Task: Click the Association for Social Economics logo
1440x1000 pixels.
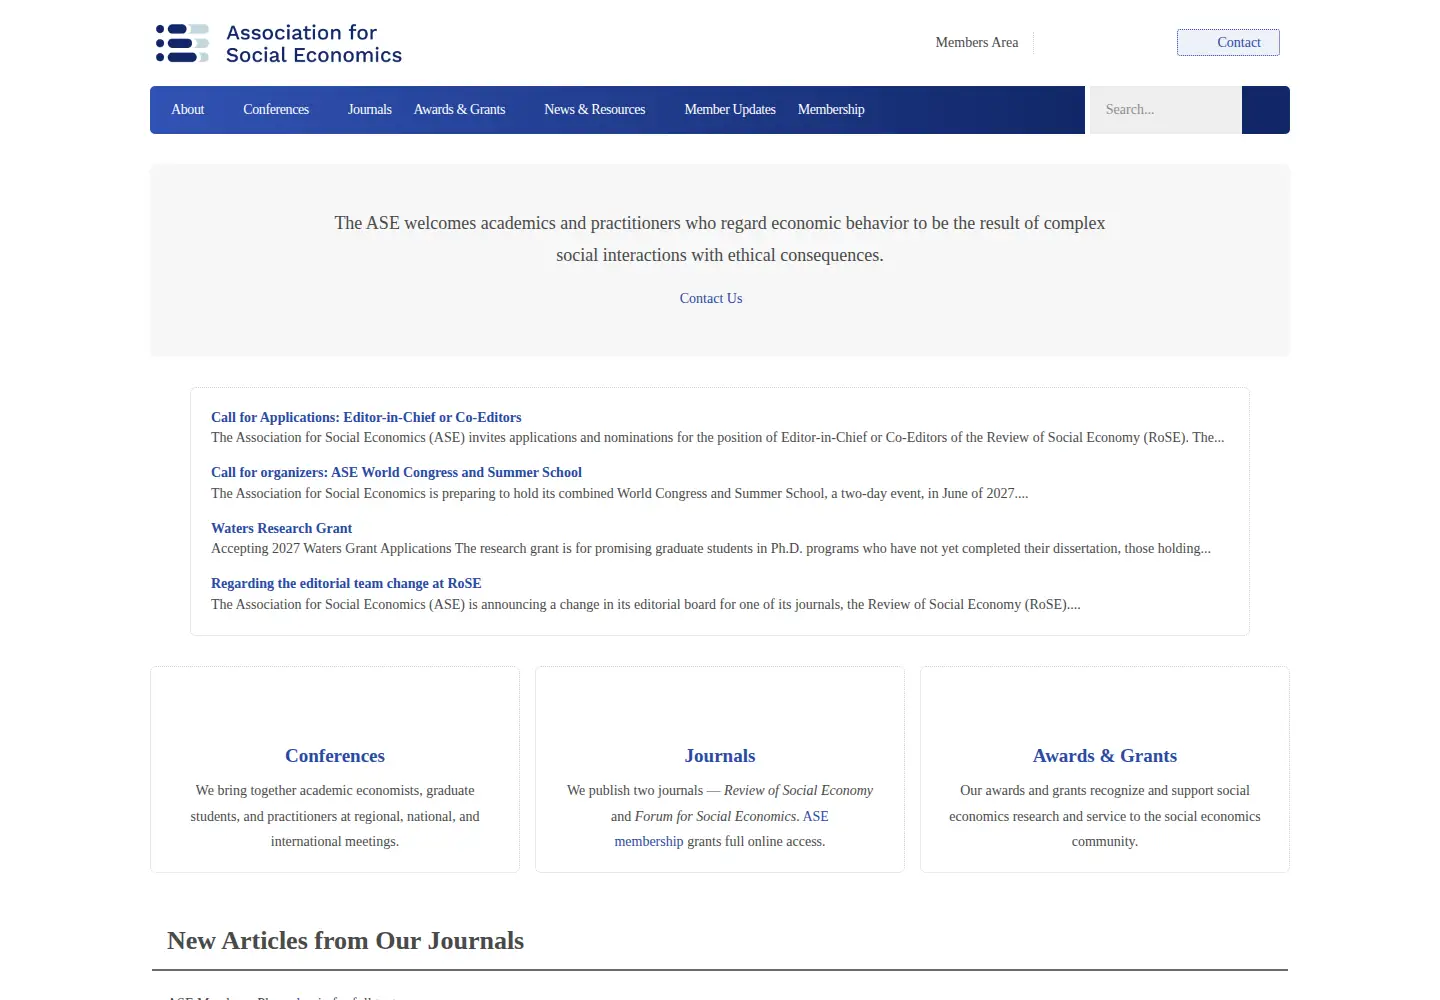Action: tap(279, 44)
